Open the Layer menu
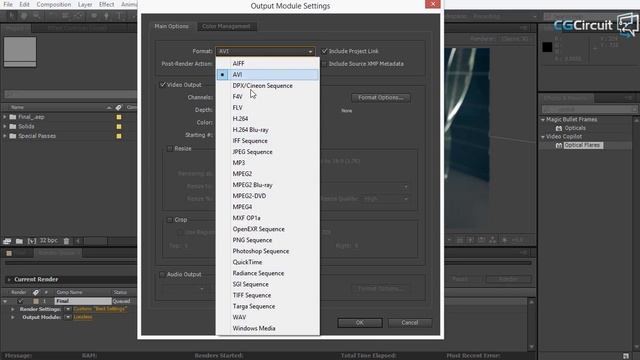This screenshot has width=640, height=360. pyautogui.click(x=85, y=4)
